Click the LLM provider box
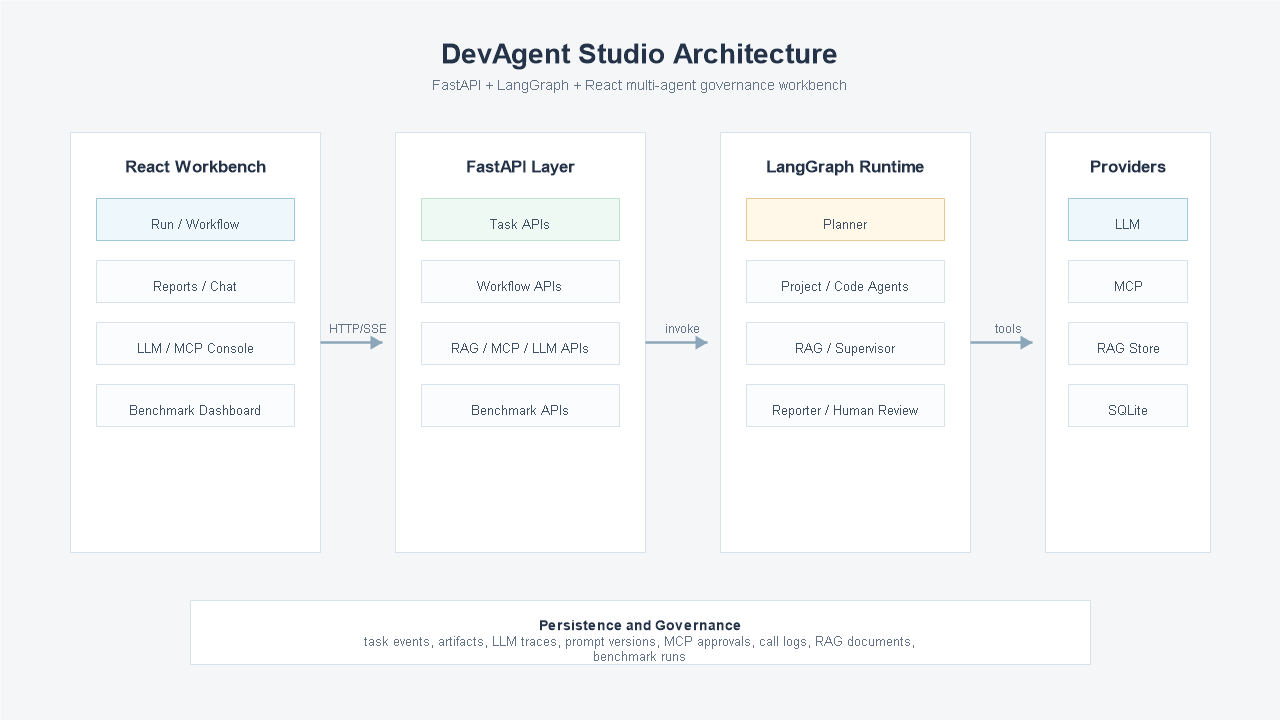Viewport: 1280px width, 720px height. 1128,219
